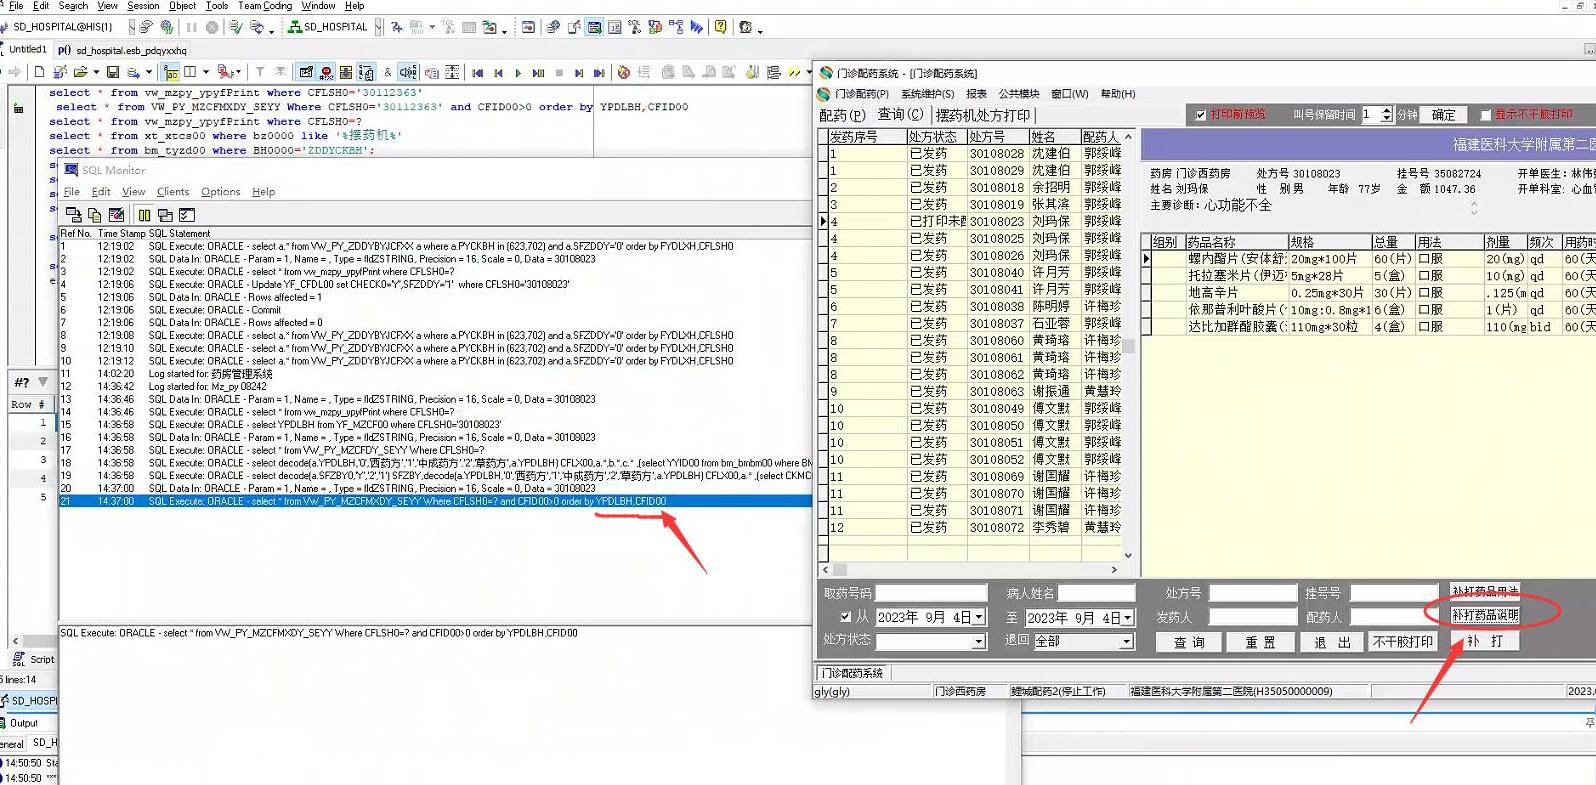This screenshot has height=785, width=1596.
Task: Click the 查询 search button
Action: coord(1189,642)
